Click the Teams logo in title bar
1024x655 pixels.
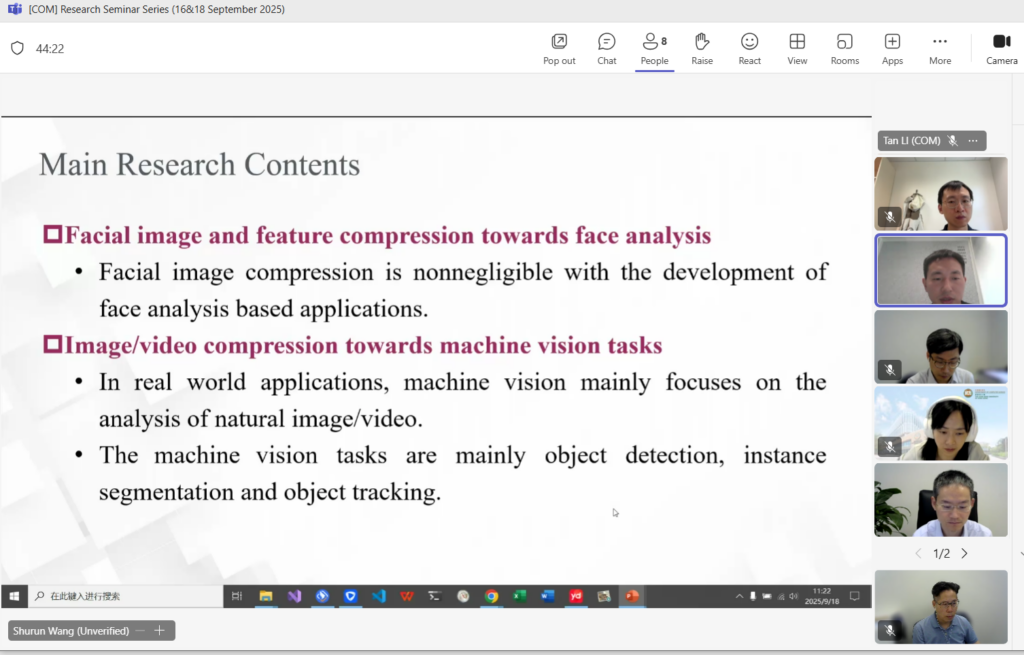(14, 9)
